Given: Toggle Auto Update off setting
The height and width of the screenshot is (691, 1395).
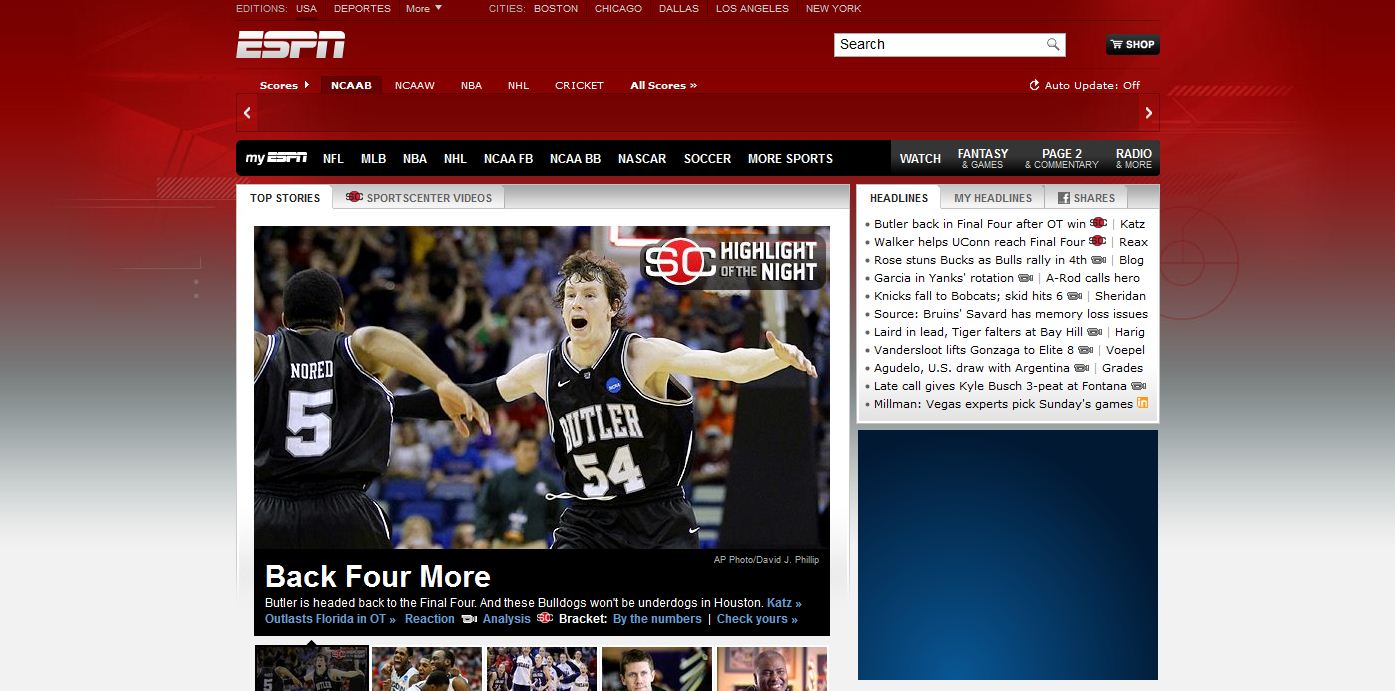Looking at the screenshot, I should click(x=1084, y=85).
